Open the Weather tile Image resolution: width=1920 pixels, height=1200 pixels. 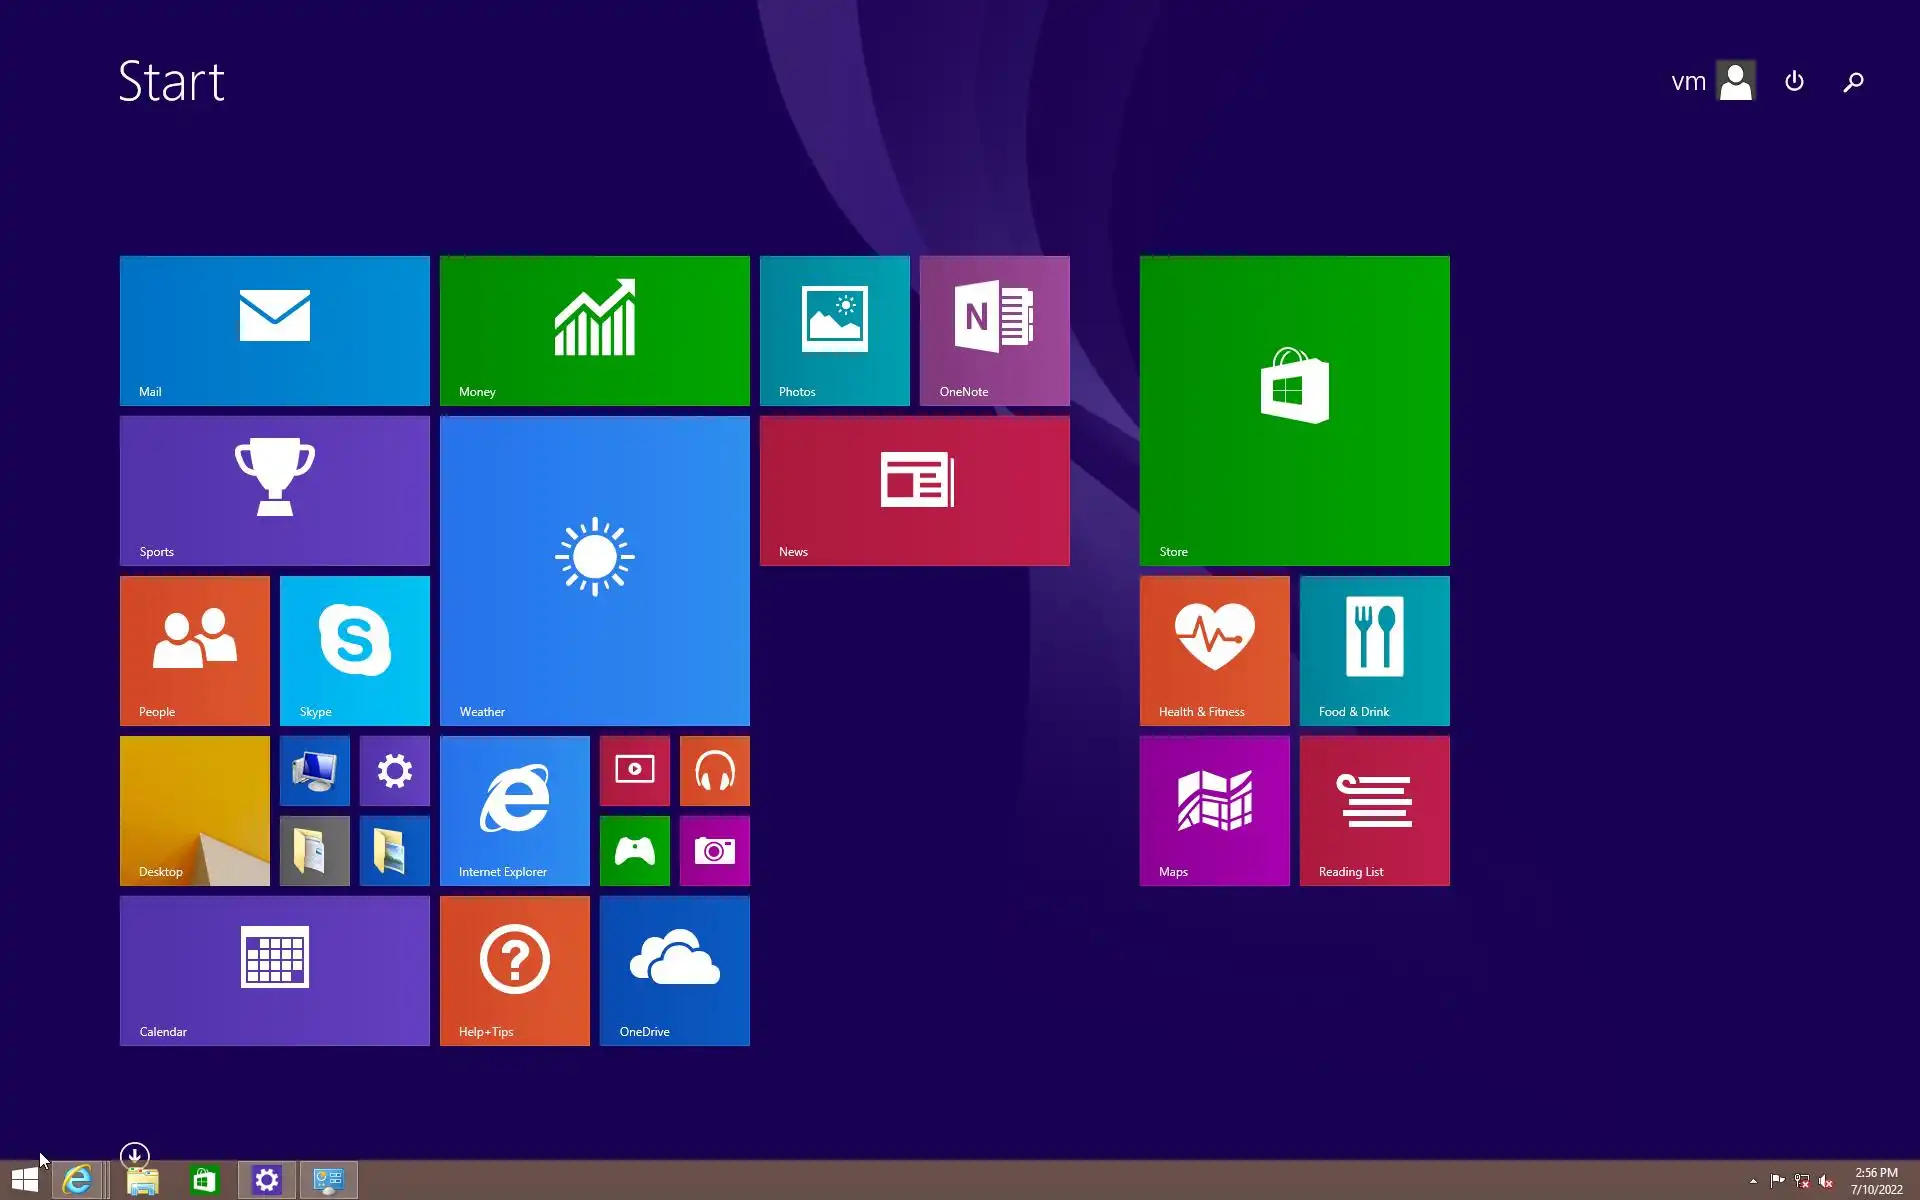594,571
